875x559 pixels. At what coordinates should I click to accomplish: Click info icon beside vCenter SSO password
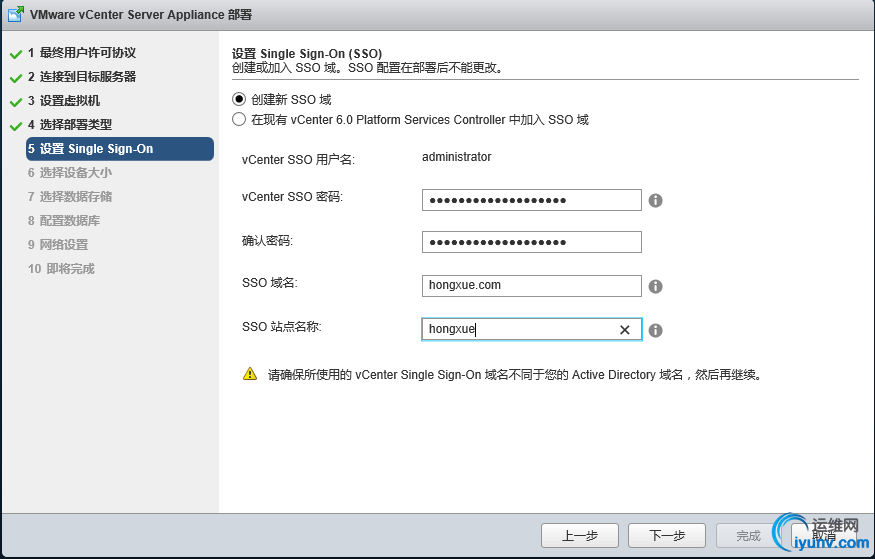pos(656,200)
